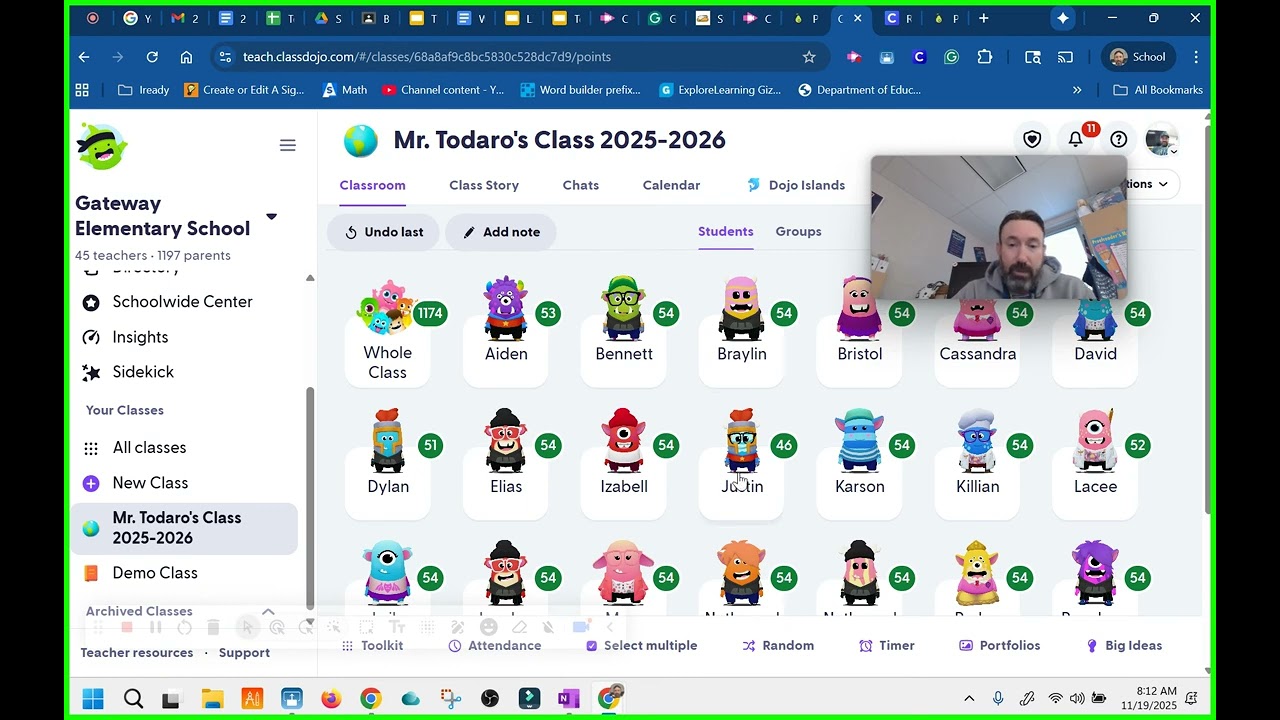Viewport: 1280px width, 720px height.
Task: Open Big Ideas from bottom bar
Action: pos(1124,646)
